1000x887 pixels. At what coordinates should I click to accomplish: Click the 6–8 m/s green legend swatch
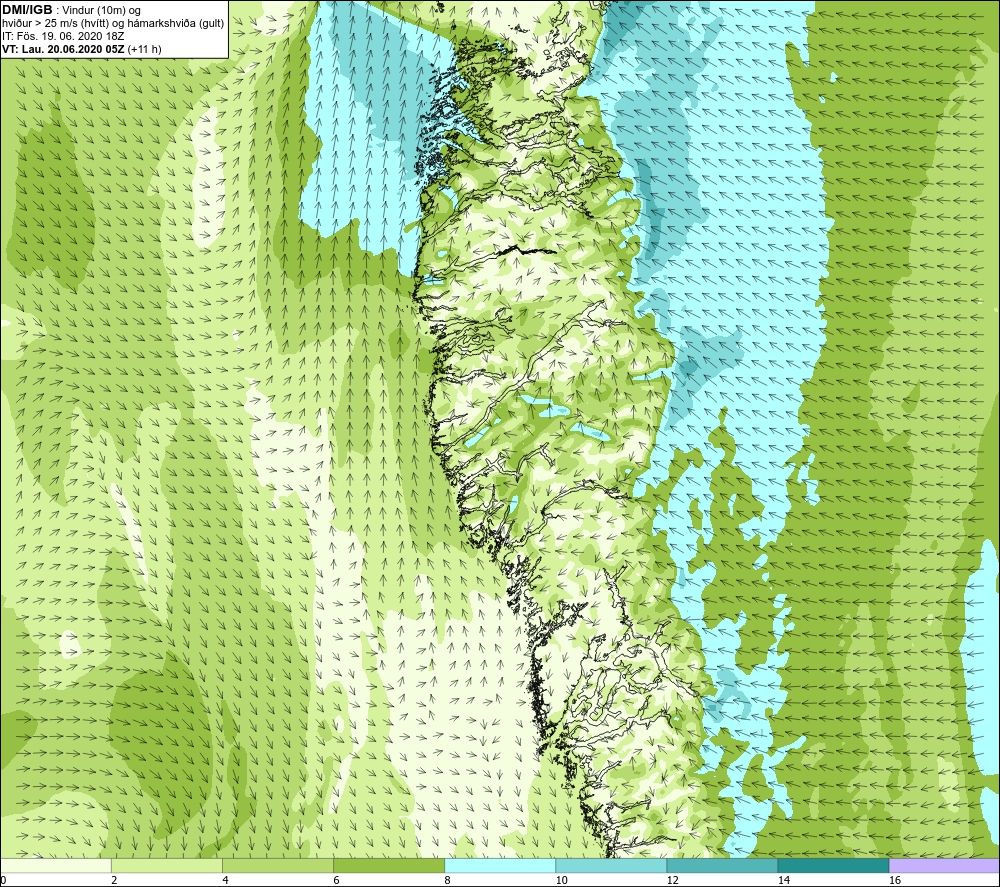point(389,865)
